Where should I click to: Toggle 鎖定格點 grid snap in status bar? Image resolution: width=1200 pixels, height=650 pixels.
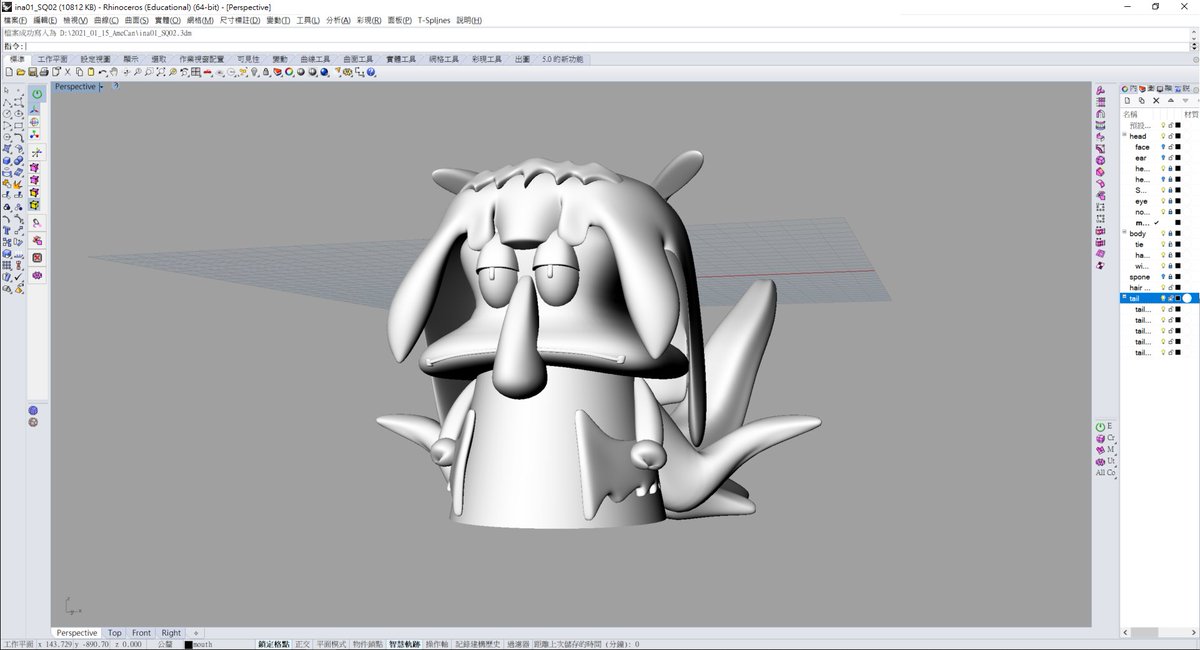(x=273, y=645)
